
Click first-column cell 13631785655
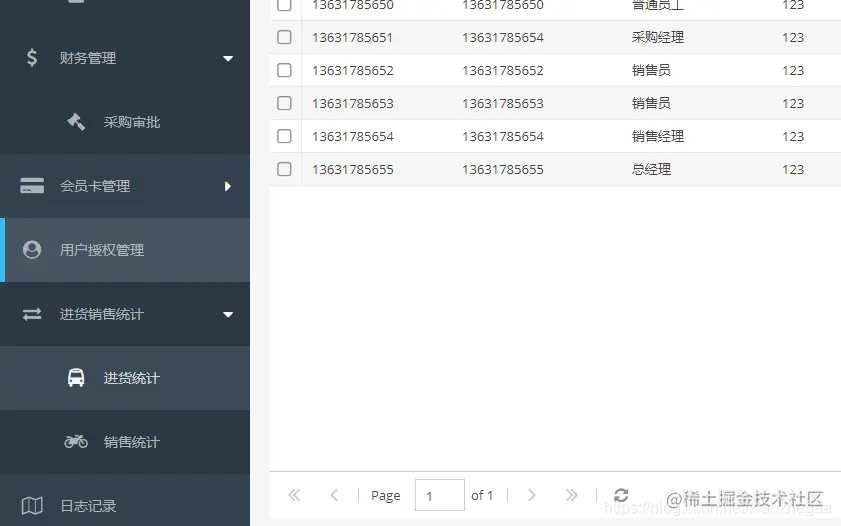pyautogui.click(x=352, y=169)
